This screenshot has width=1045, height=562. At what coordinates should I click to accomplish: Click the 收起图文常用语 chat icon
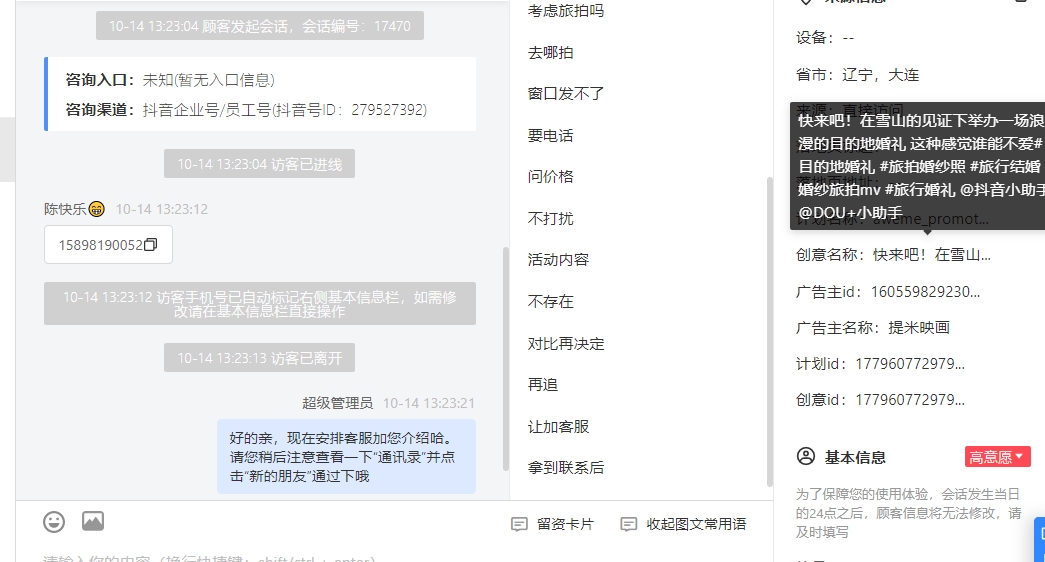628,525
